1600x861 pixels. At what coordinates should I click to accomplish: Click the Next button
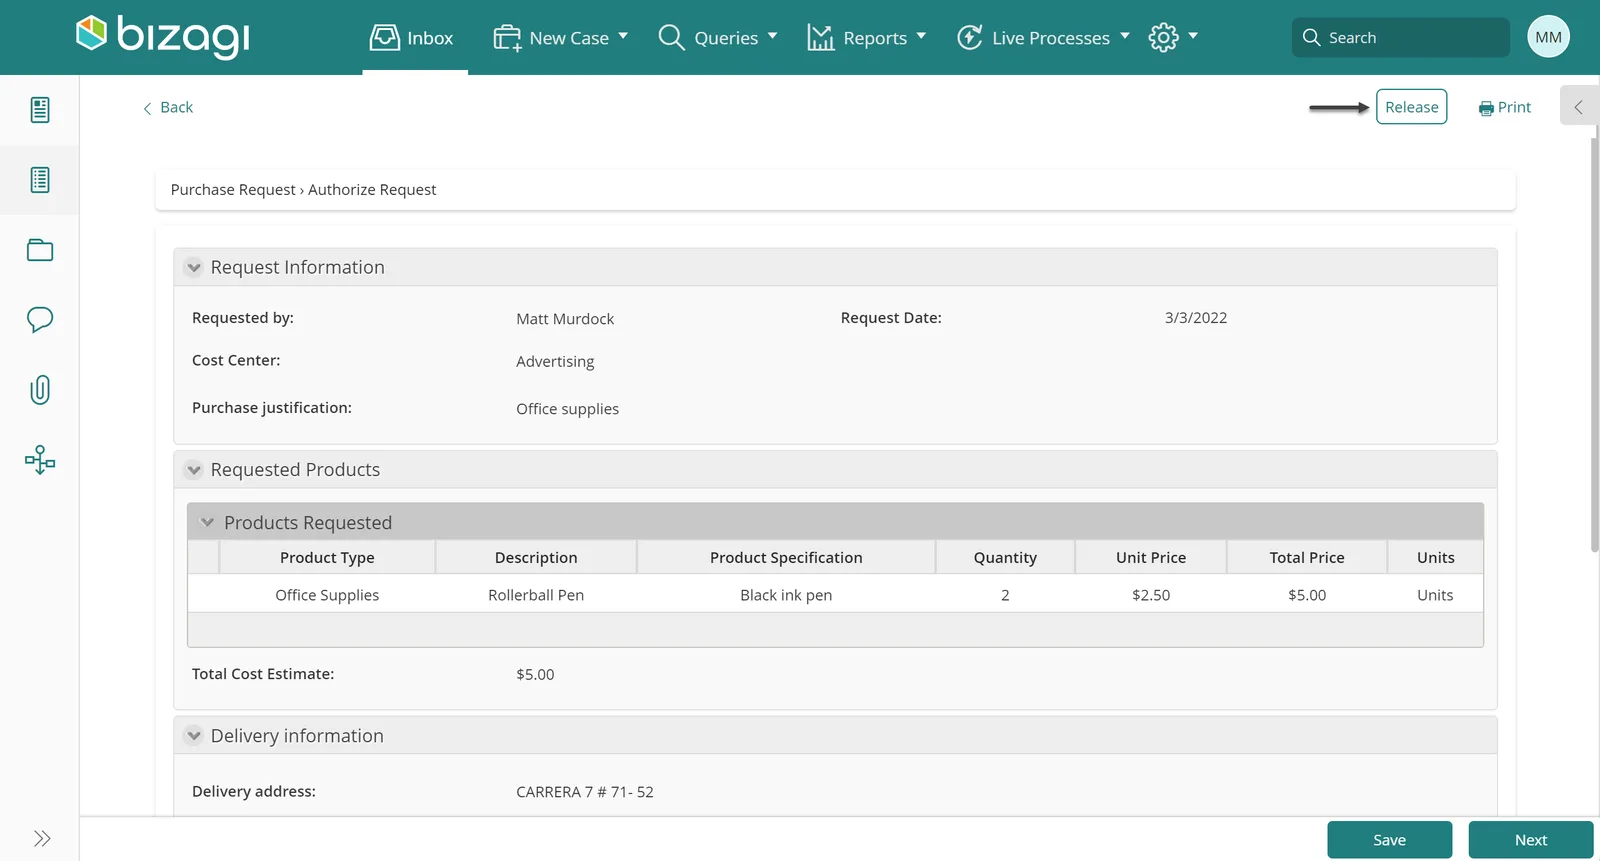[x=1530, y=840]
